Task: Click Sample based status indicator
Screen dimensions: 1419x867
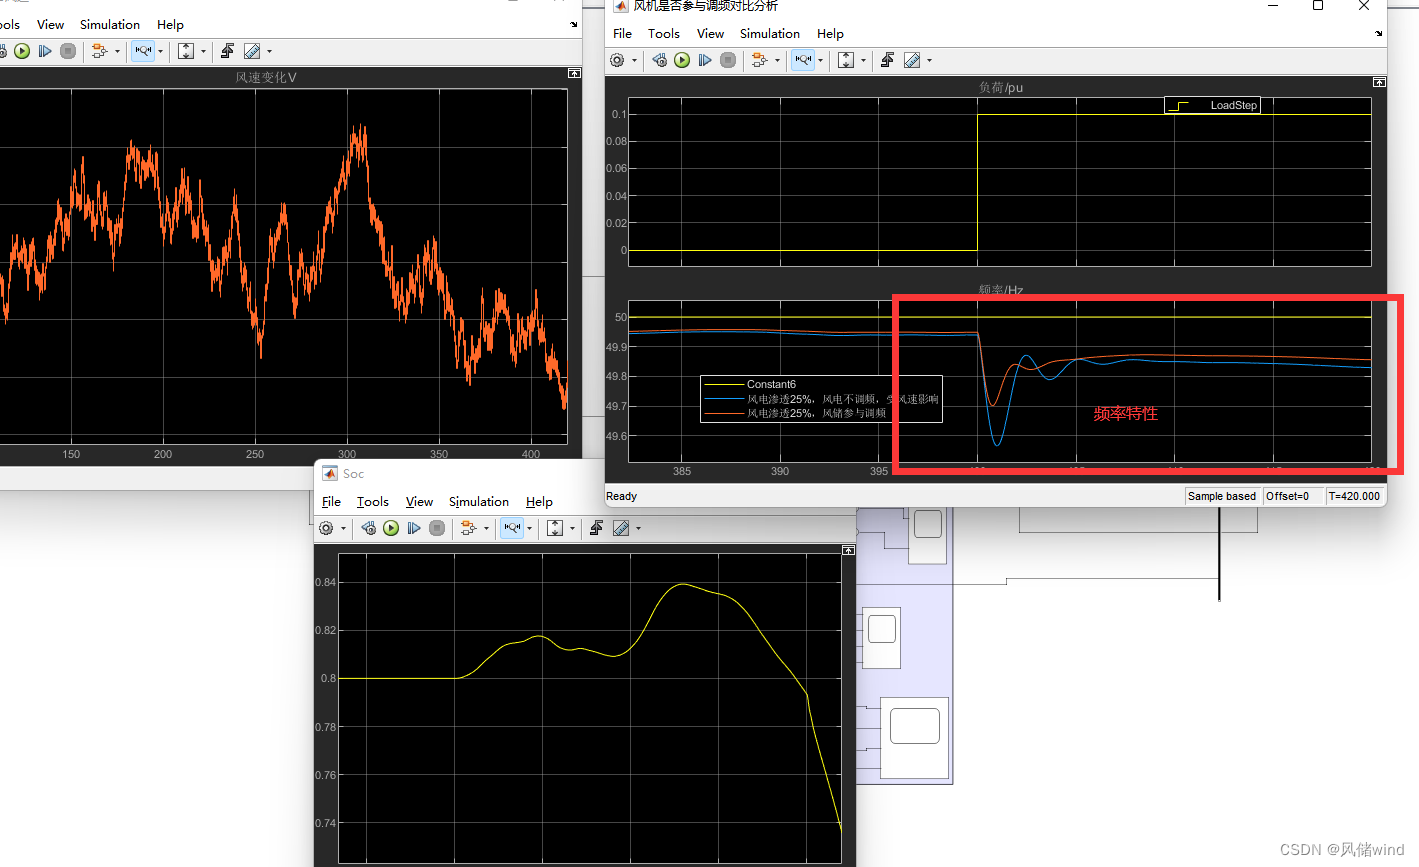Action: 1221,496
